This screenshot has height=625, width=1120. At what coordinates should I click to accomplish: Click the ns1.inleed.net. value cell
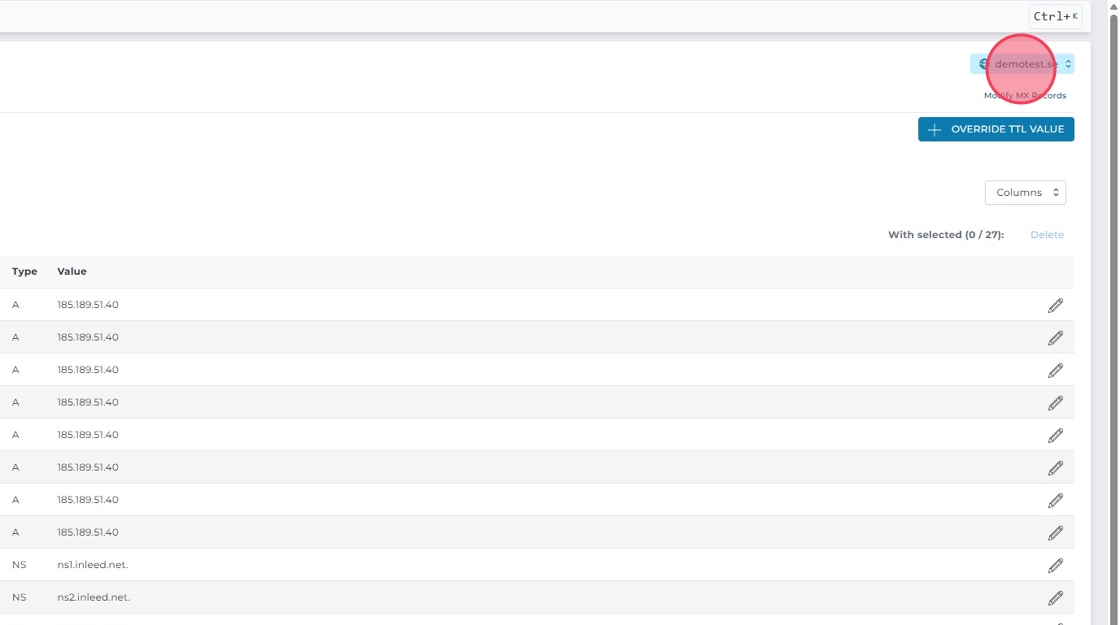click(93, 565)
